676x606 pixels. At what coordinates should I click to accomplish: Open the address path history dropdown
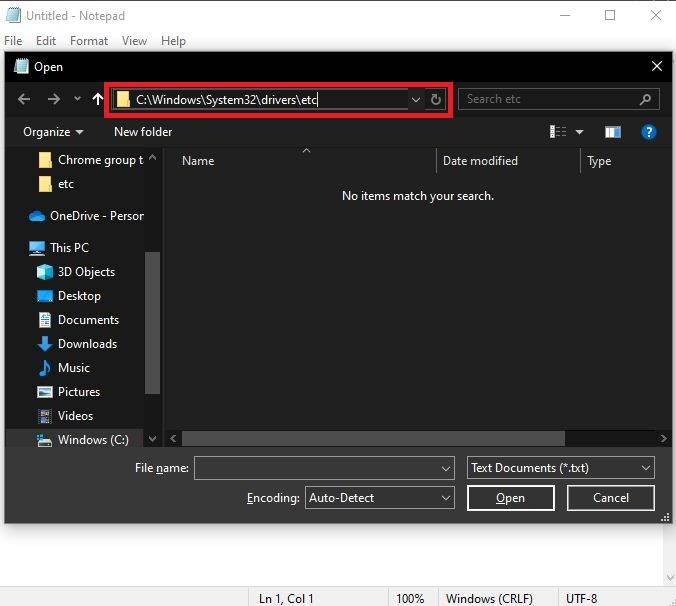click(416, 100)
